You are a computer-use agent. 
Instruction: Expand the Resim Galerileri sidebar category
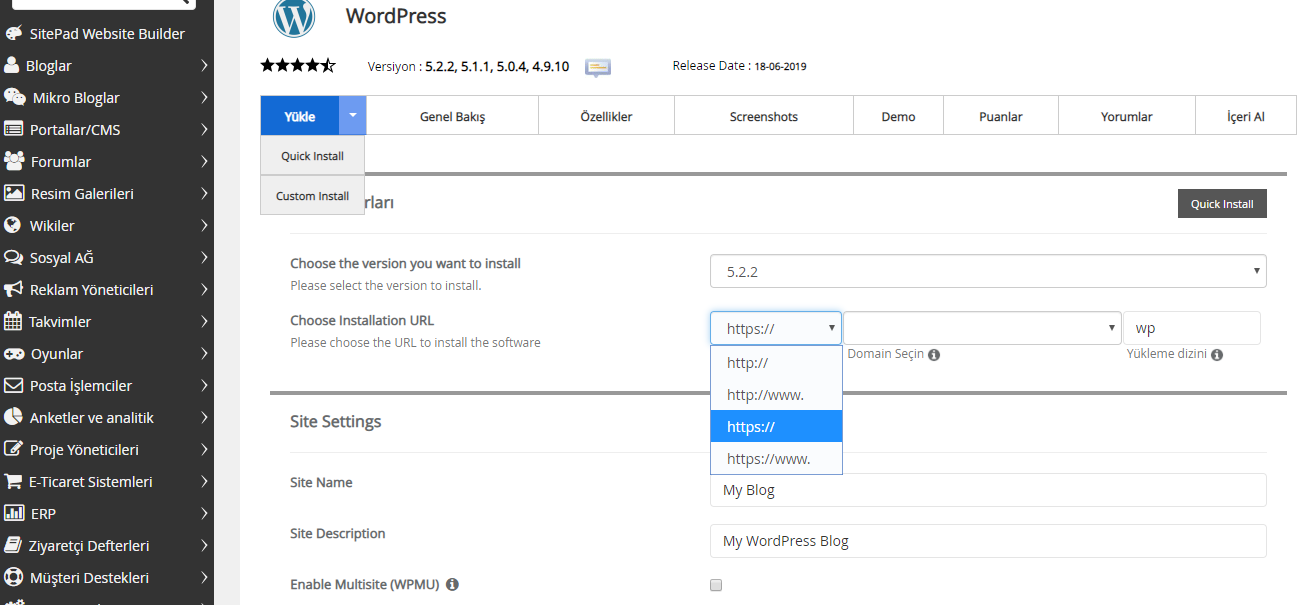point(203,194)
